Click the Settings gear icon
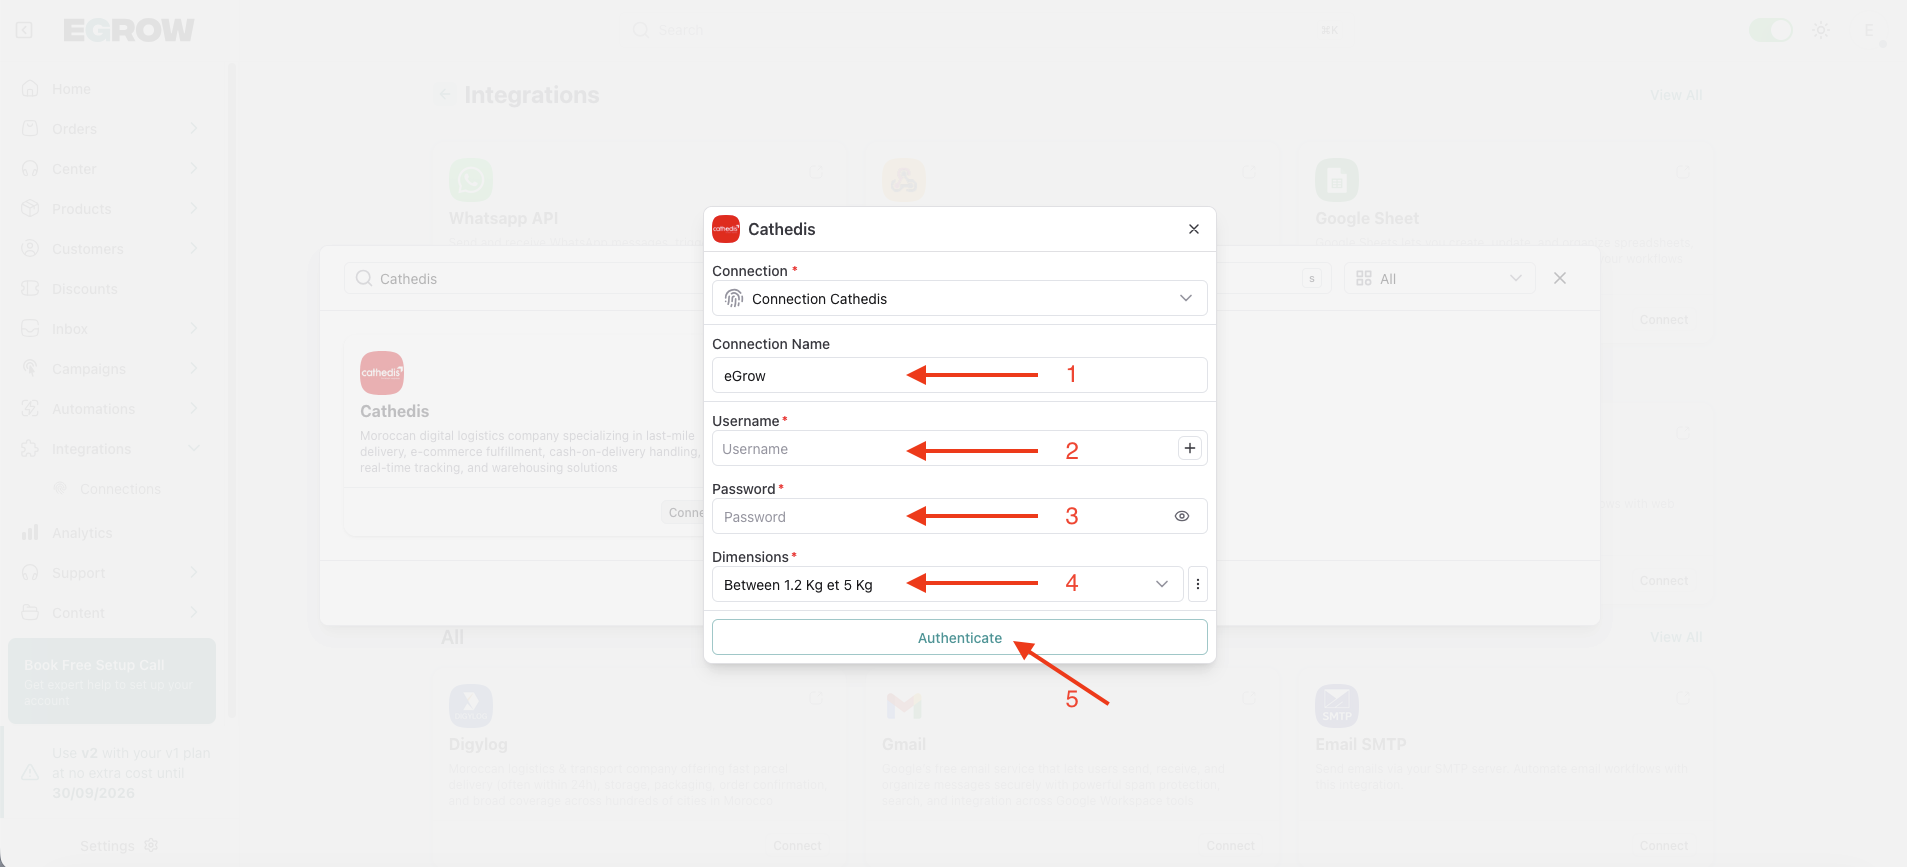This screenshot has height=867, width=1907. (151, 845)
